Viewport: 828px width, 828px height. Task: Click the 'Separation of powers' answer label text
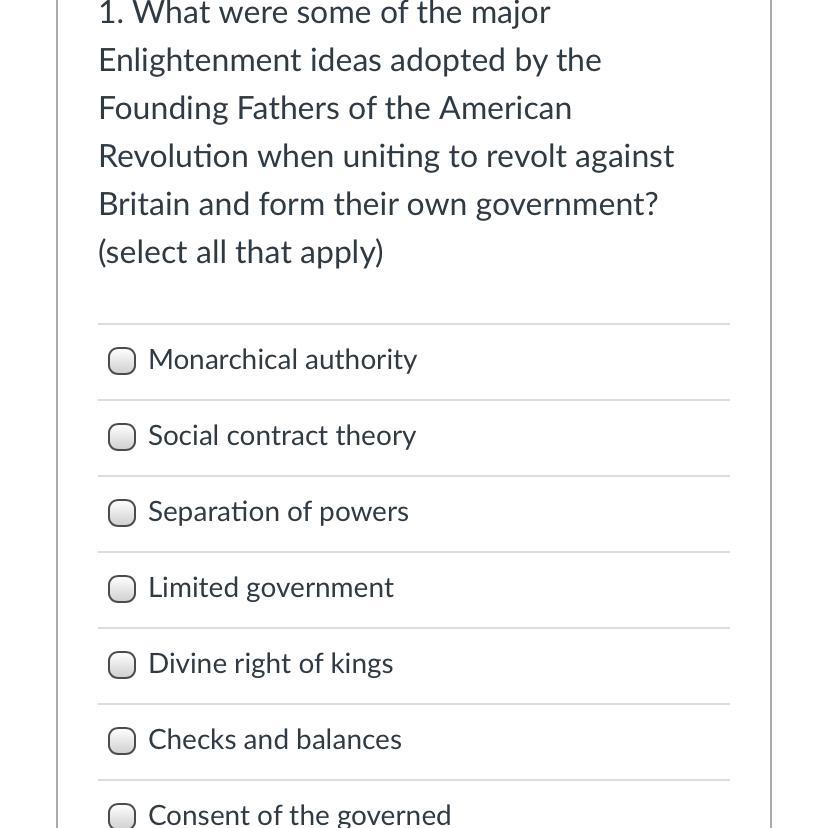click(278, 512)
